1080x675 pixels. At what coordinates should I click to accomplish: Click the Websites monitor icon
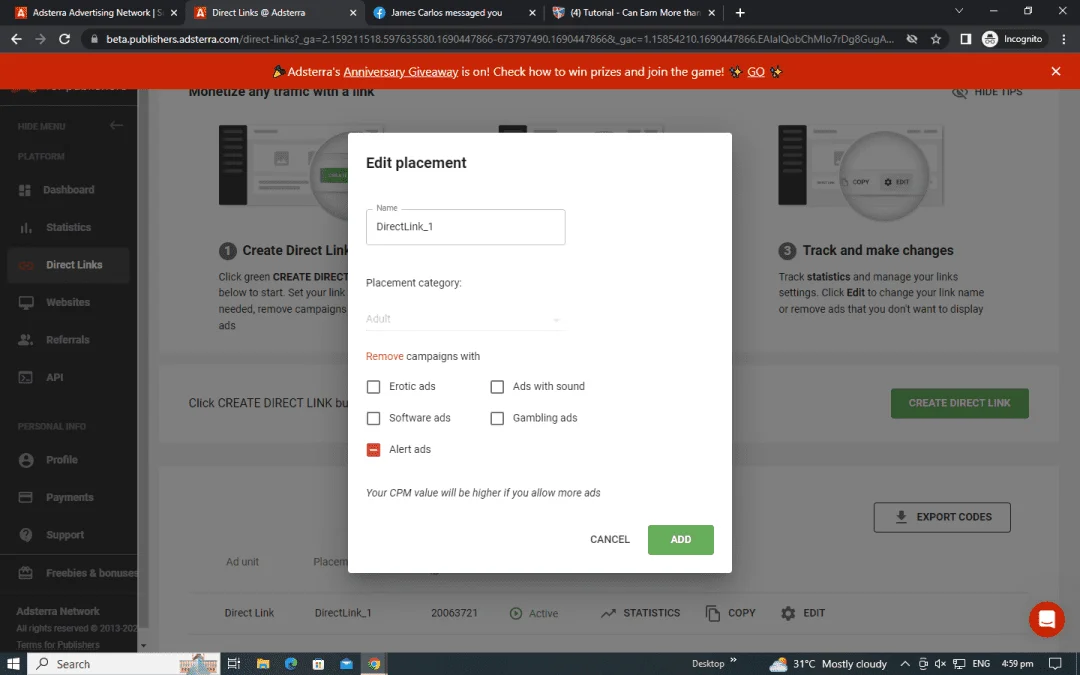[x=25, y=302]
